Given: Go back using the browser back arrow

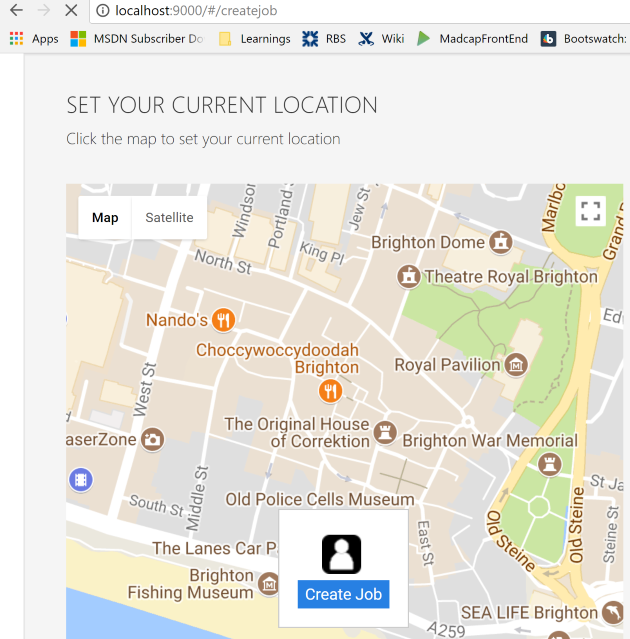Looking at the screenshot, I should pyautogui.click(x=16, y=10).
